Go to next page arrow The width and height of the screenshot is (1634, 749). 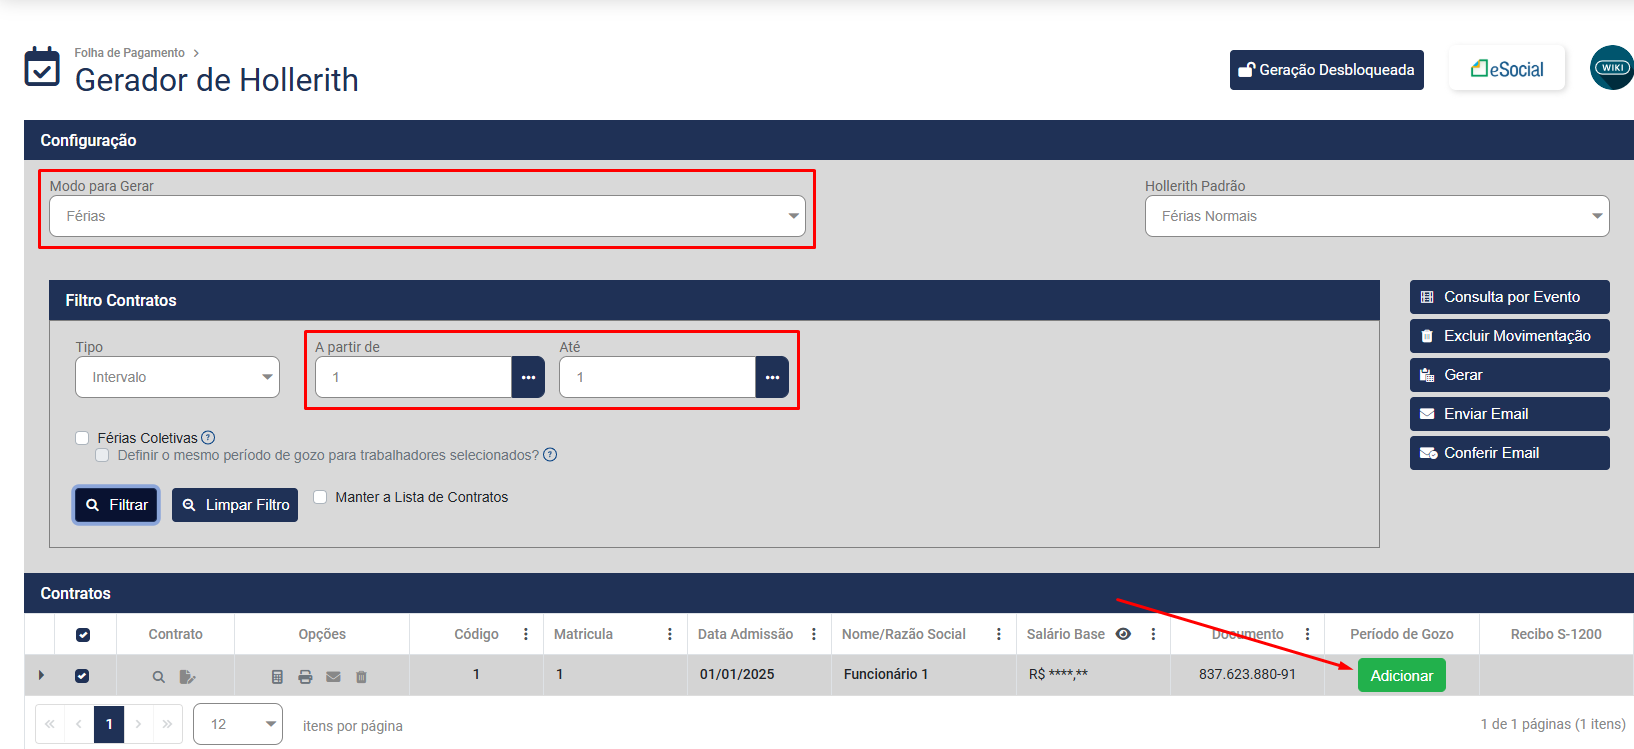point(138,724)
